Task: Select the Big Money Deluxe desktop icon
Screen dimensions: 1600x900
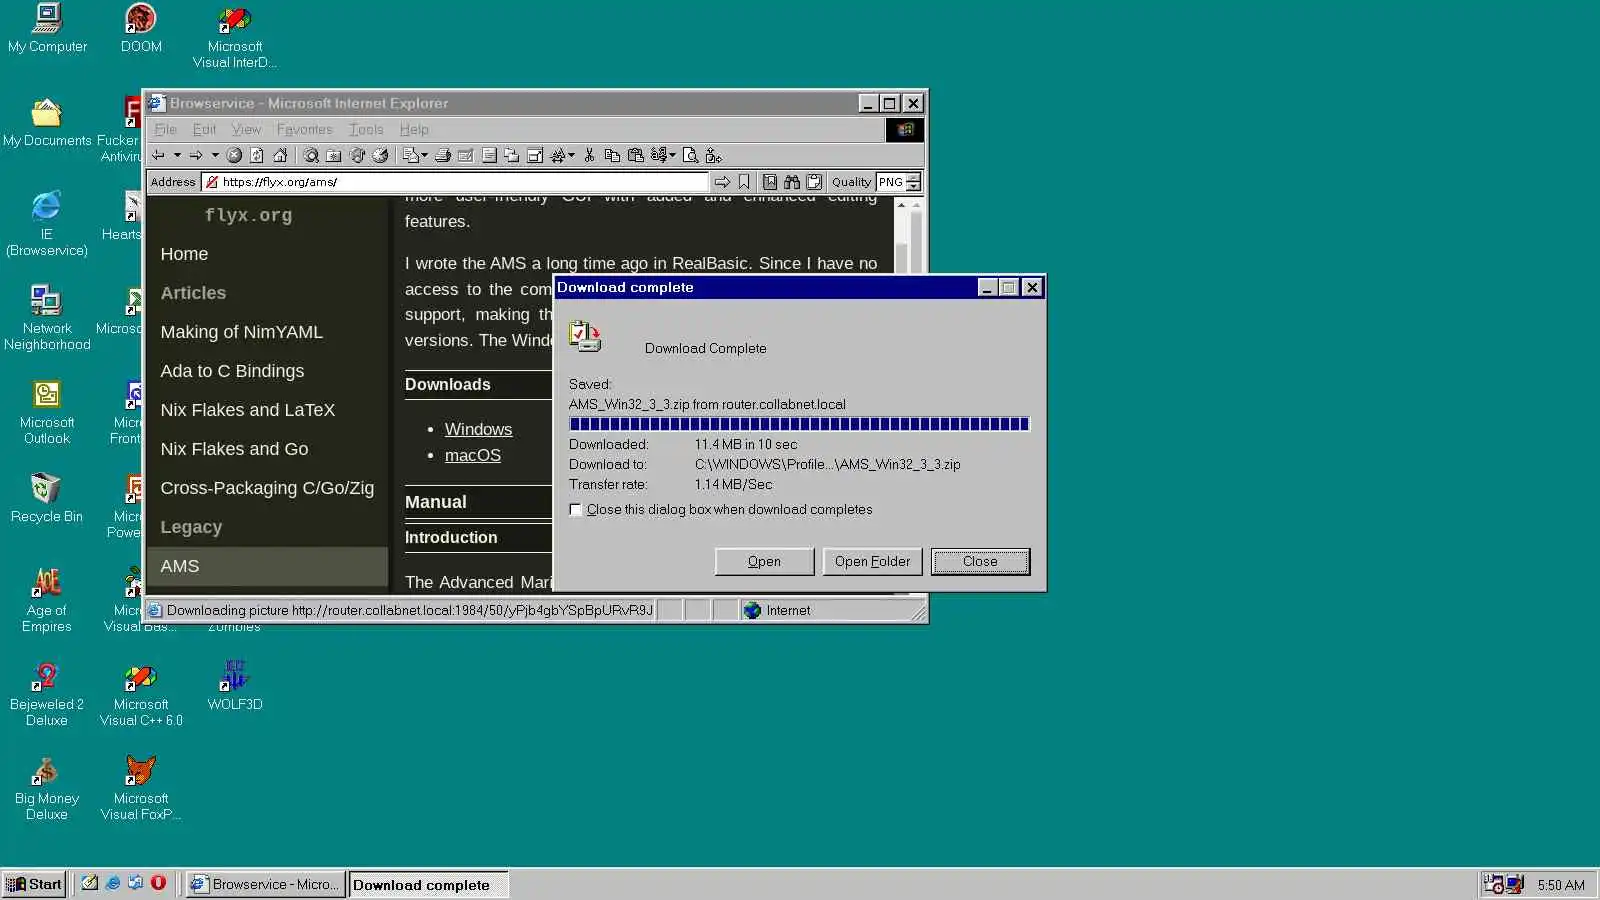Action: [x=47, y=788]
